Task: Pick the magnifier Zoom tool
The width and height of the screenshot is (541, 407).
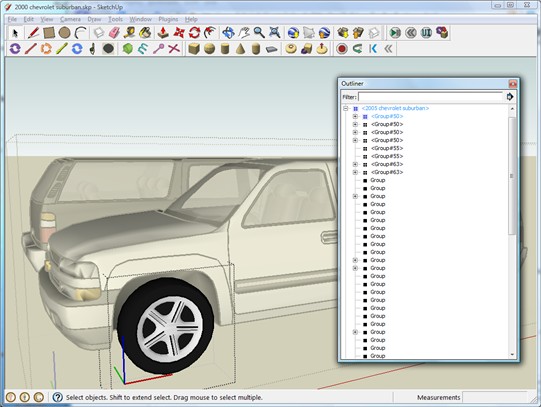Action: click(x=259, y=33)
